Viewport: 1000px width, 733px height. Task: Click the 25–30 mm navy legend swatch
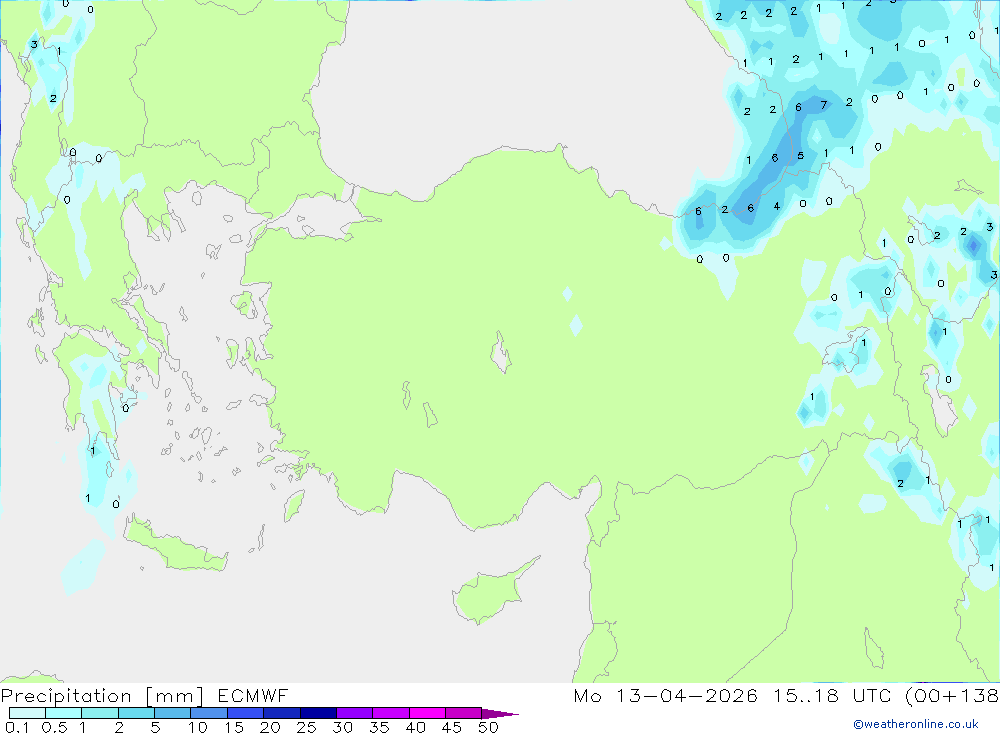click(318, 713)
